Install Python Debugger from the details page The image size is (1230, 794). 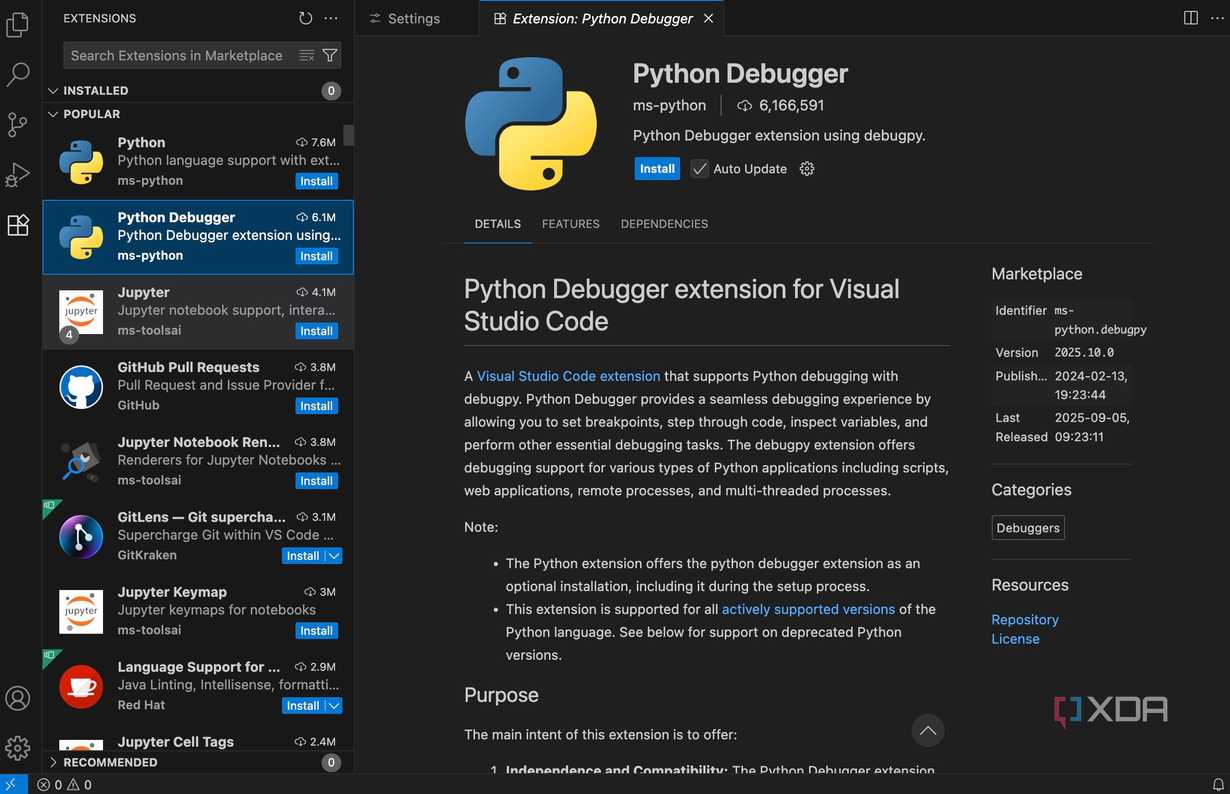pyautogui.click(x=657, y=169)
